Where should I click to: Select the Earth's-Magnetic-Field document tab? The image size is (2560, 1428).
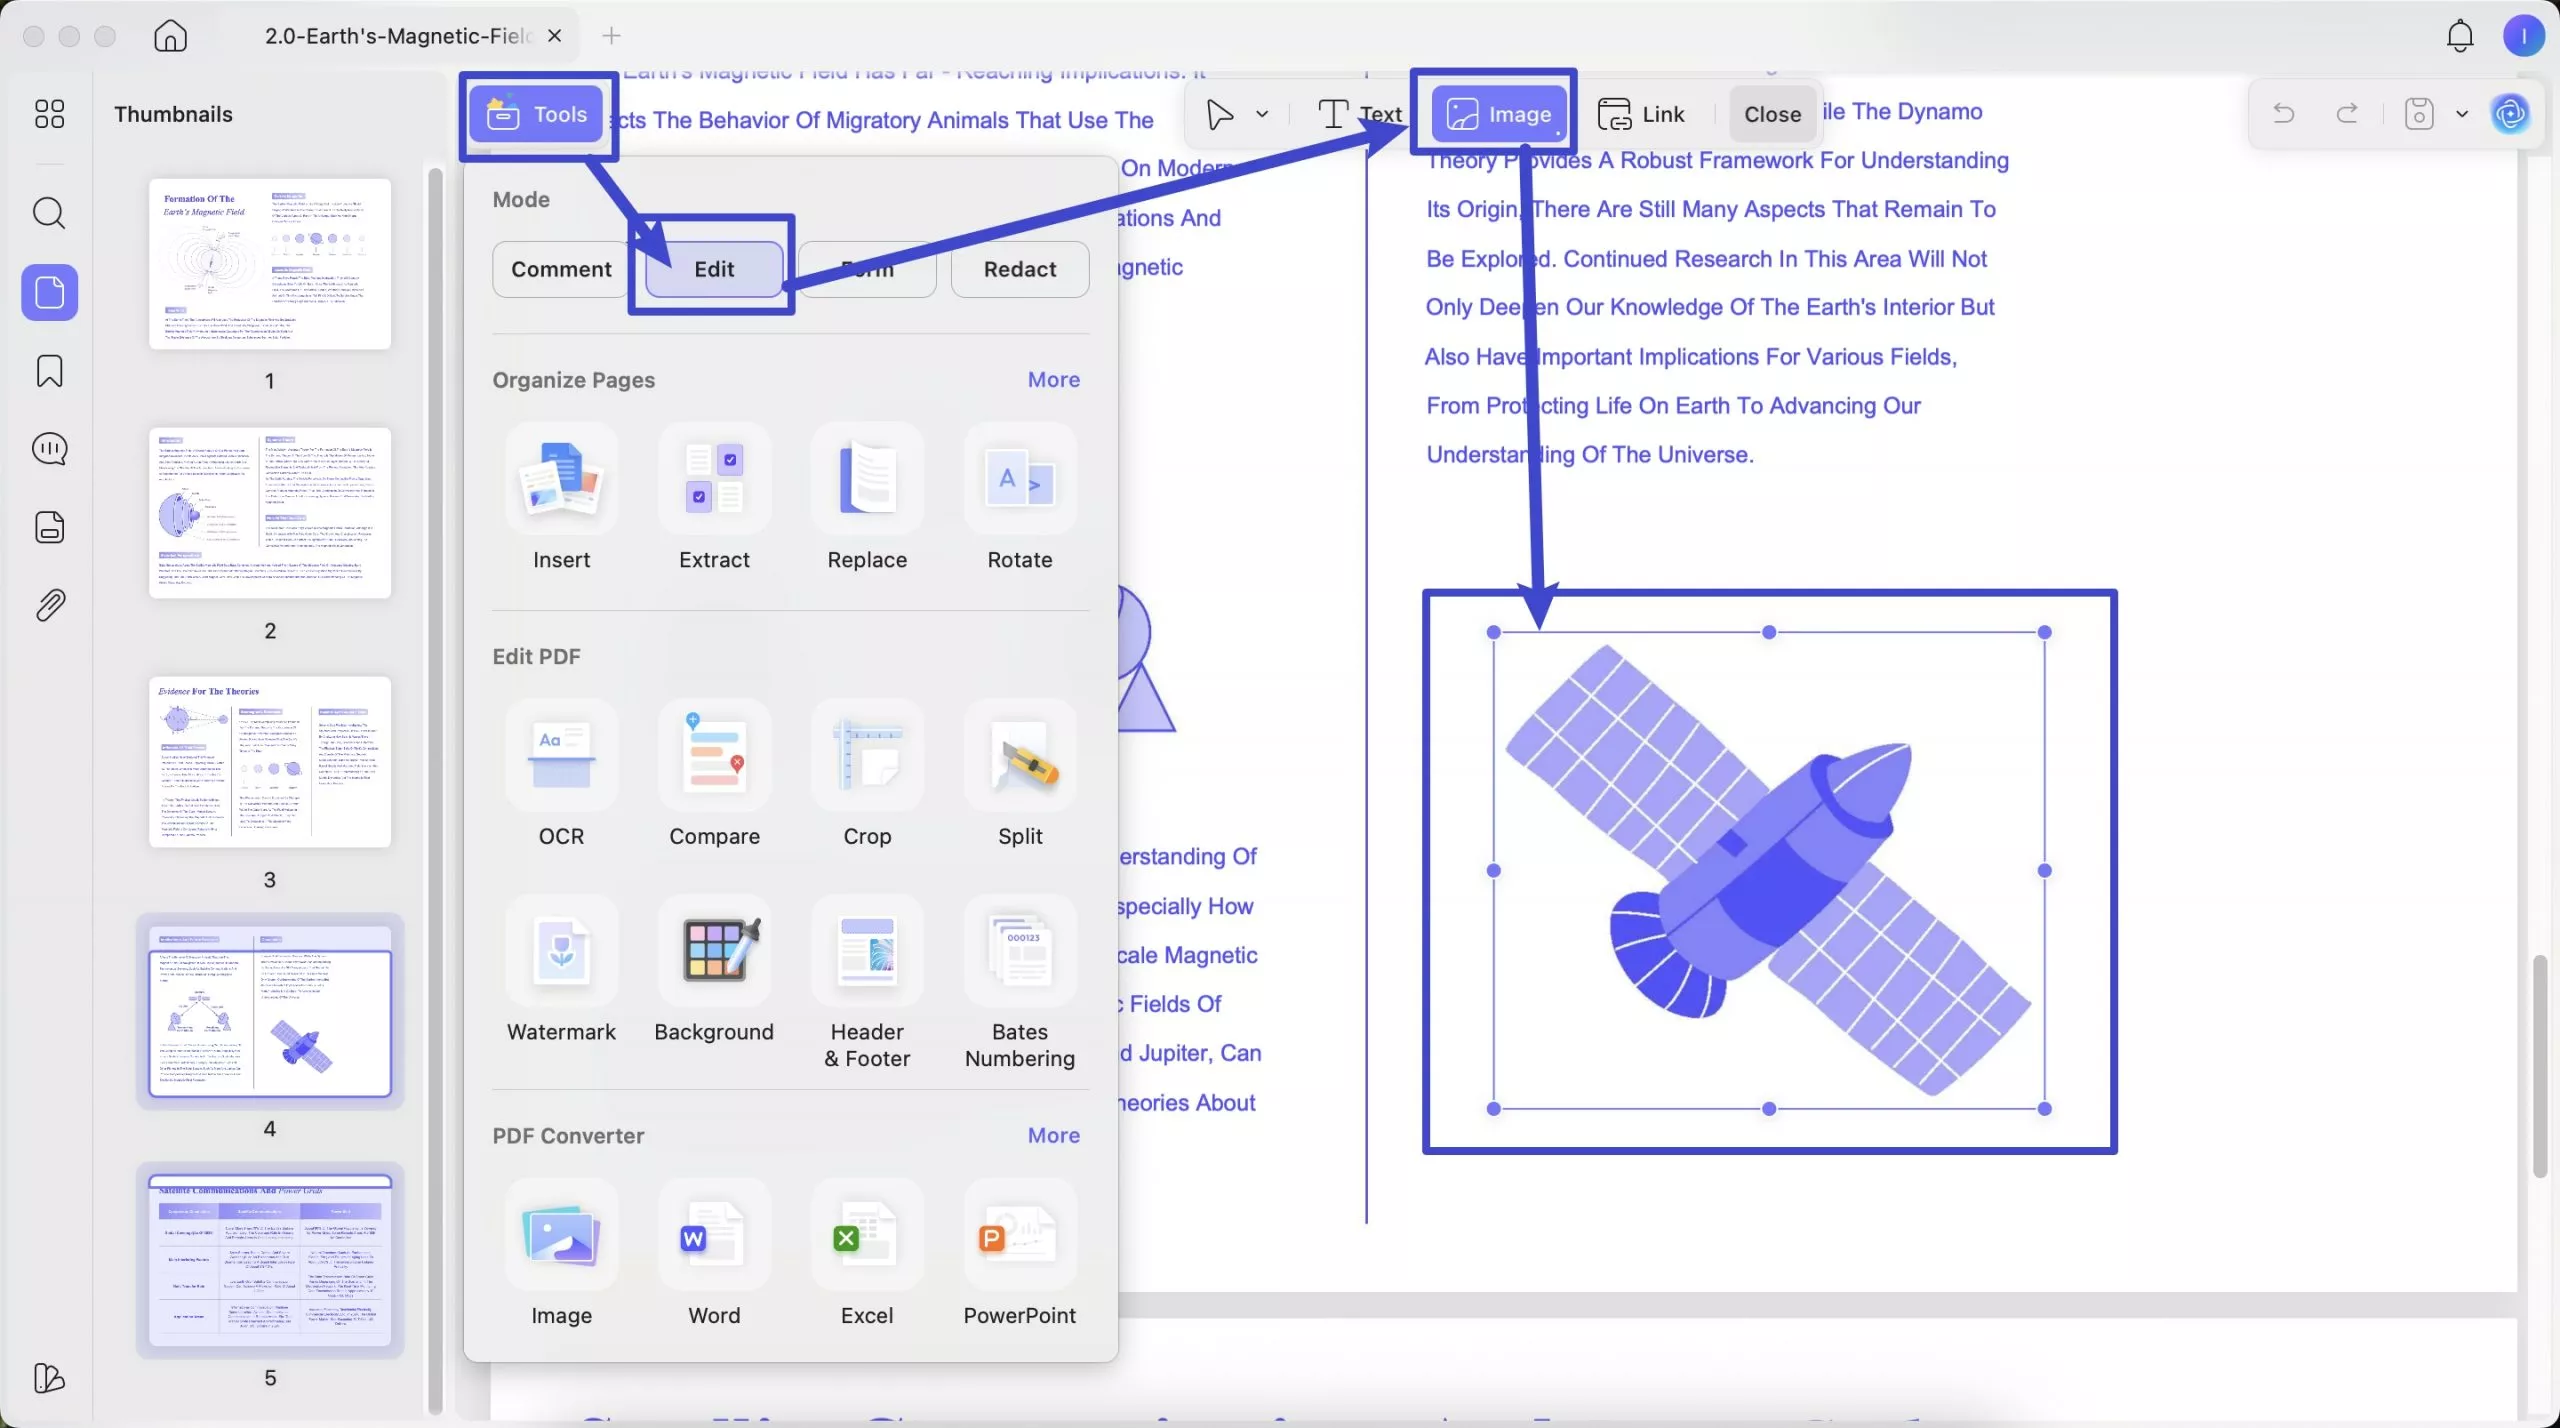398,36
